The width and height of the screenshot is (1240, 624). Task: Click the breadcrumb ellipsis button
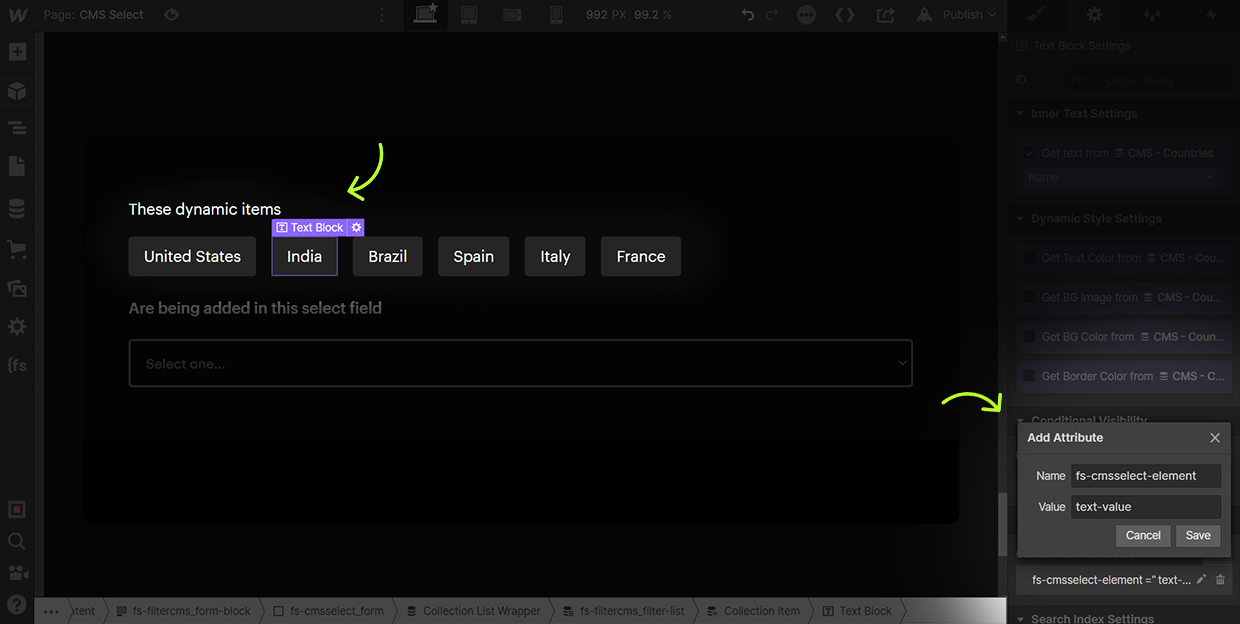(x=51, y=611)
